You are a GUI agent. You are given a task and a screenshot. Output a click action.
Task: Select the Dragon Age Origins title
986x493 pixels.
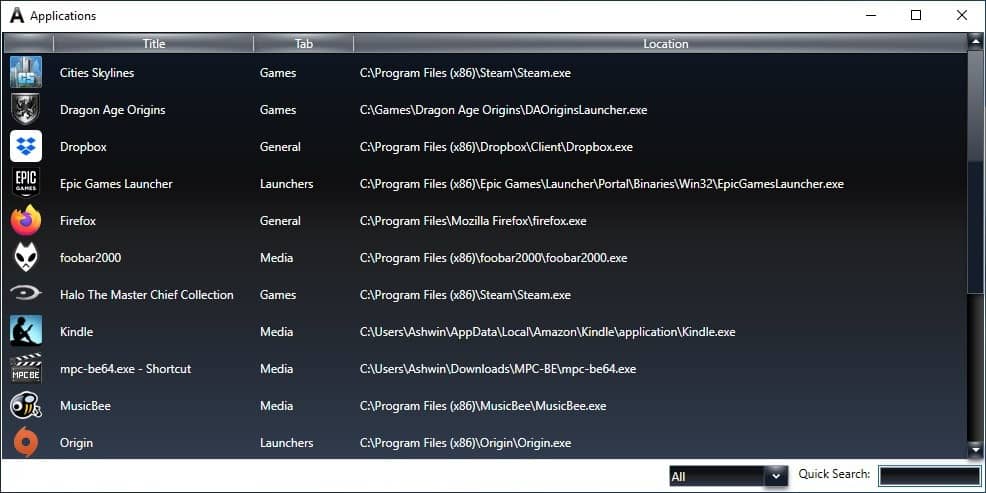pos(113,110)
